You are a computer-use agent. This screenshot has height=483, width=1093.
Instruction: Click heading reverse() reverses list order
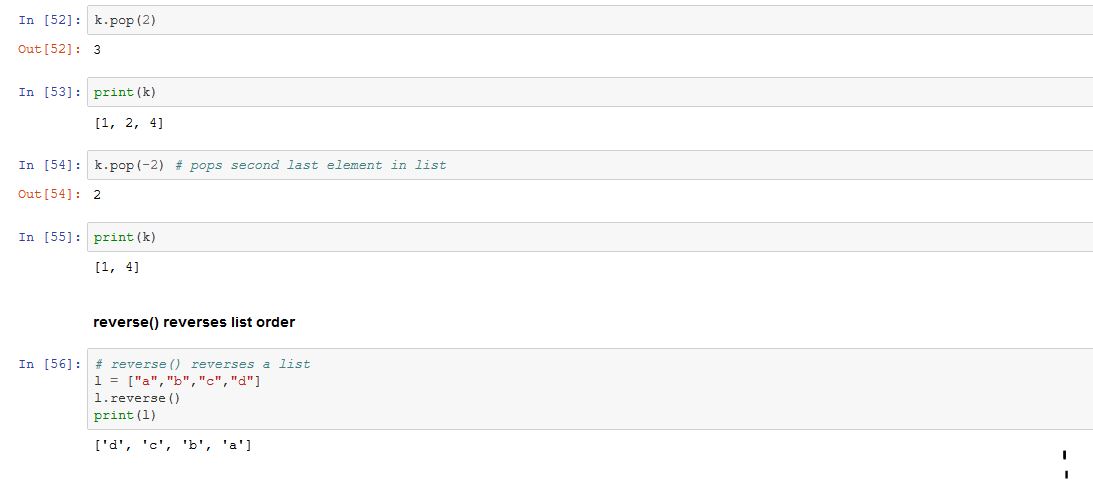pos(194,323)
